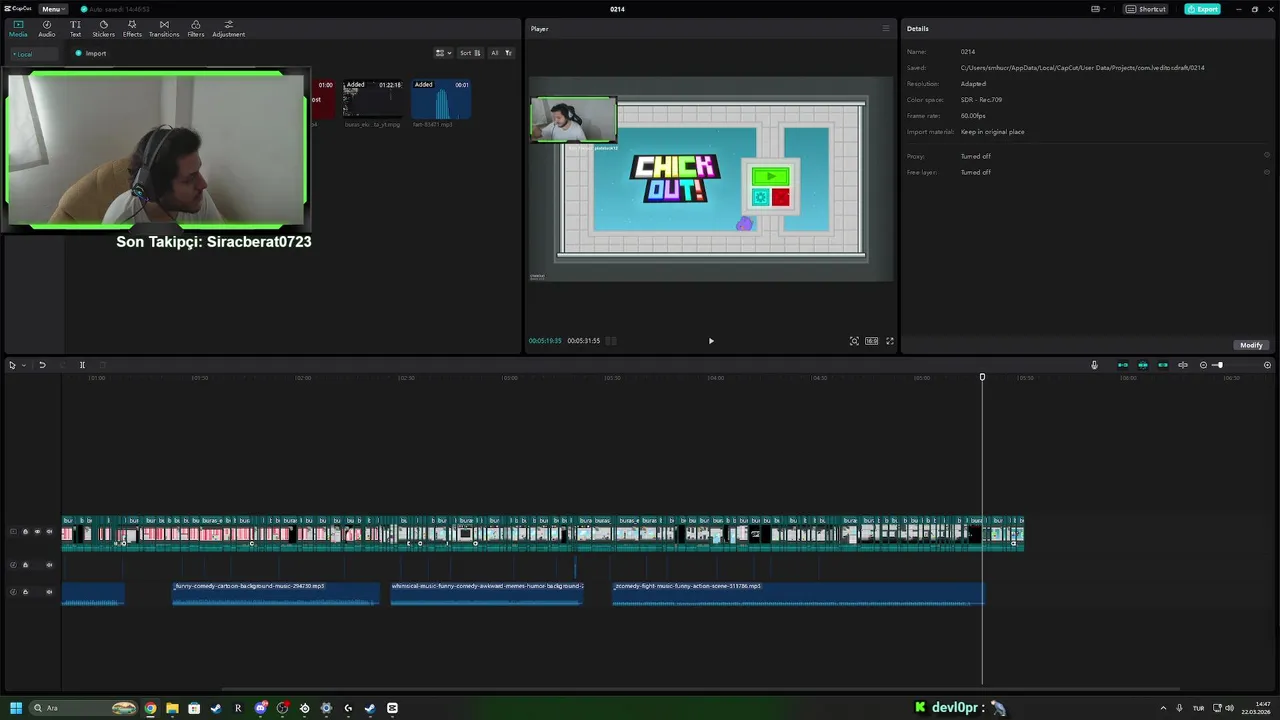This screenshot has width=1280, height=720.
Task: Click the taskbar search box Ara
Action: 85,708
